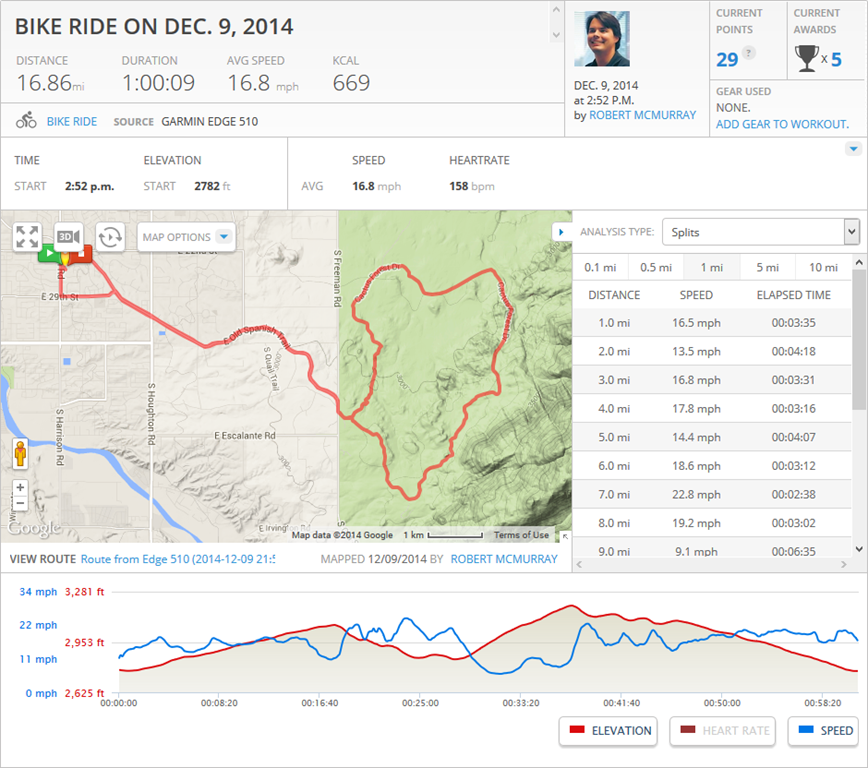
Task: Click the green start marker on map
Action: (x=48, y=254)
